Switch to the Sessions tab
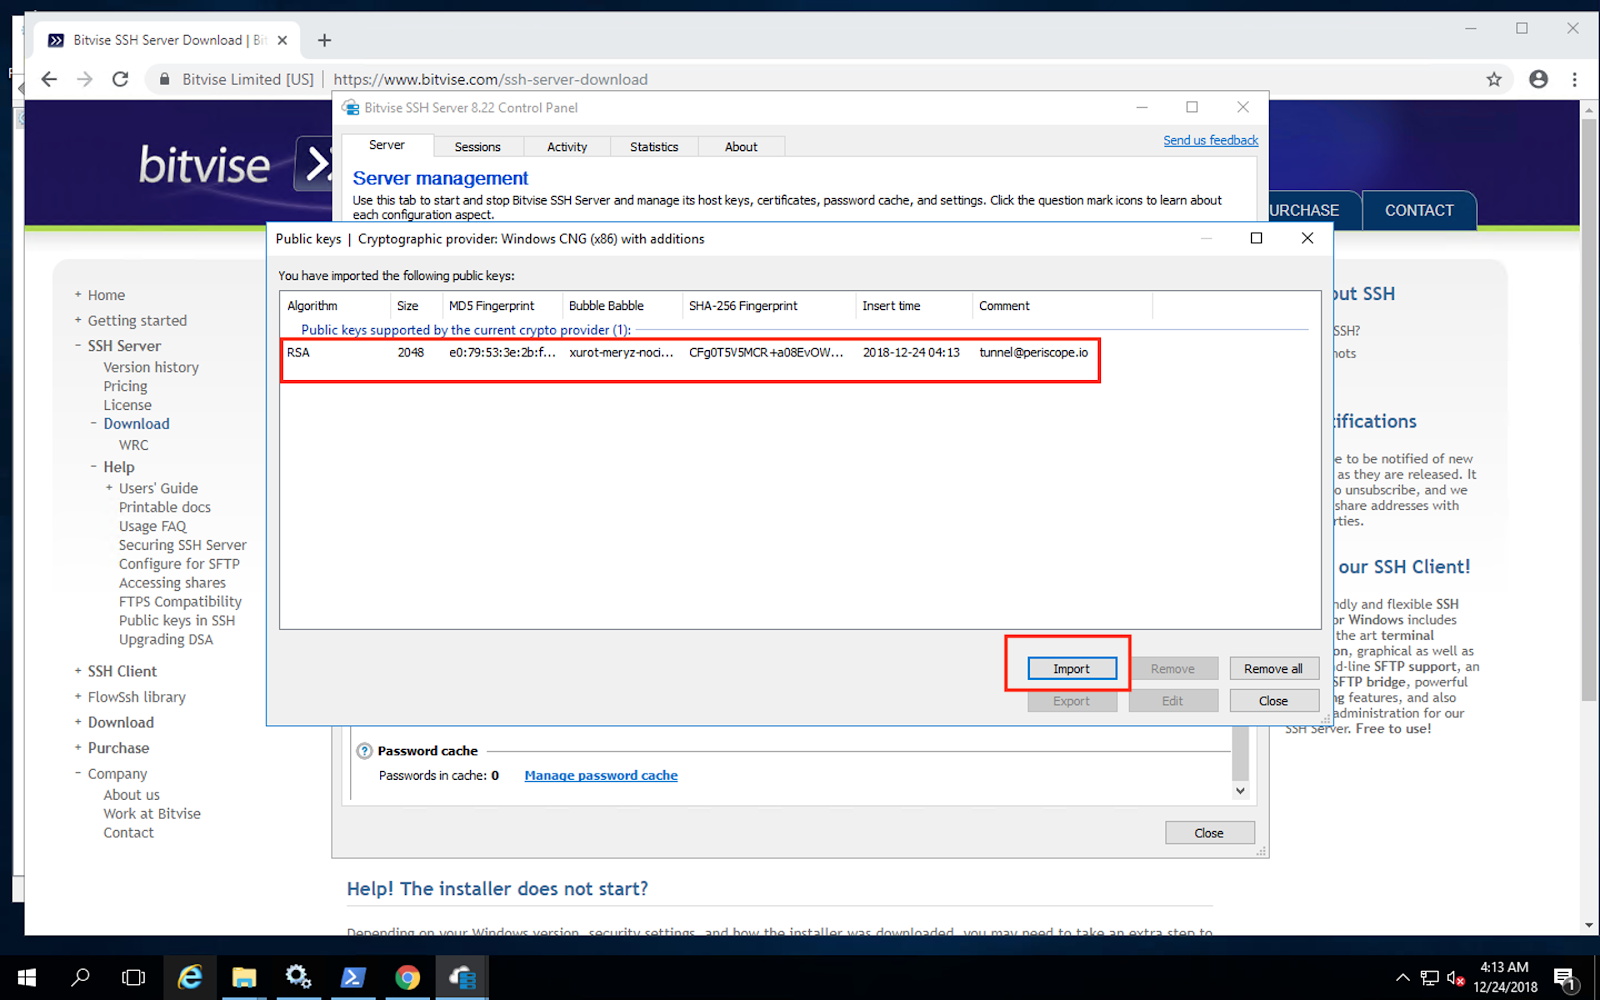 coord(478,147)
